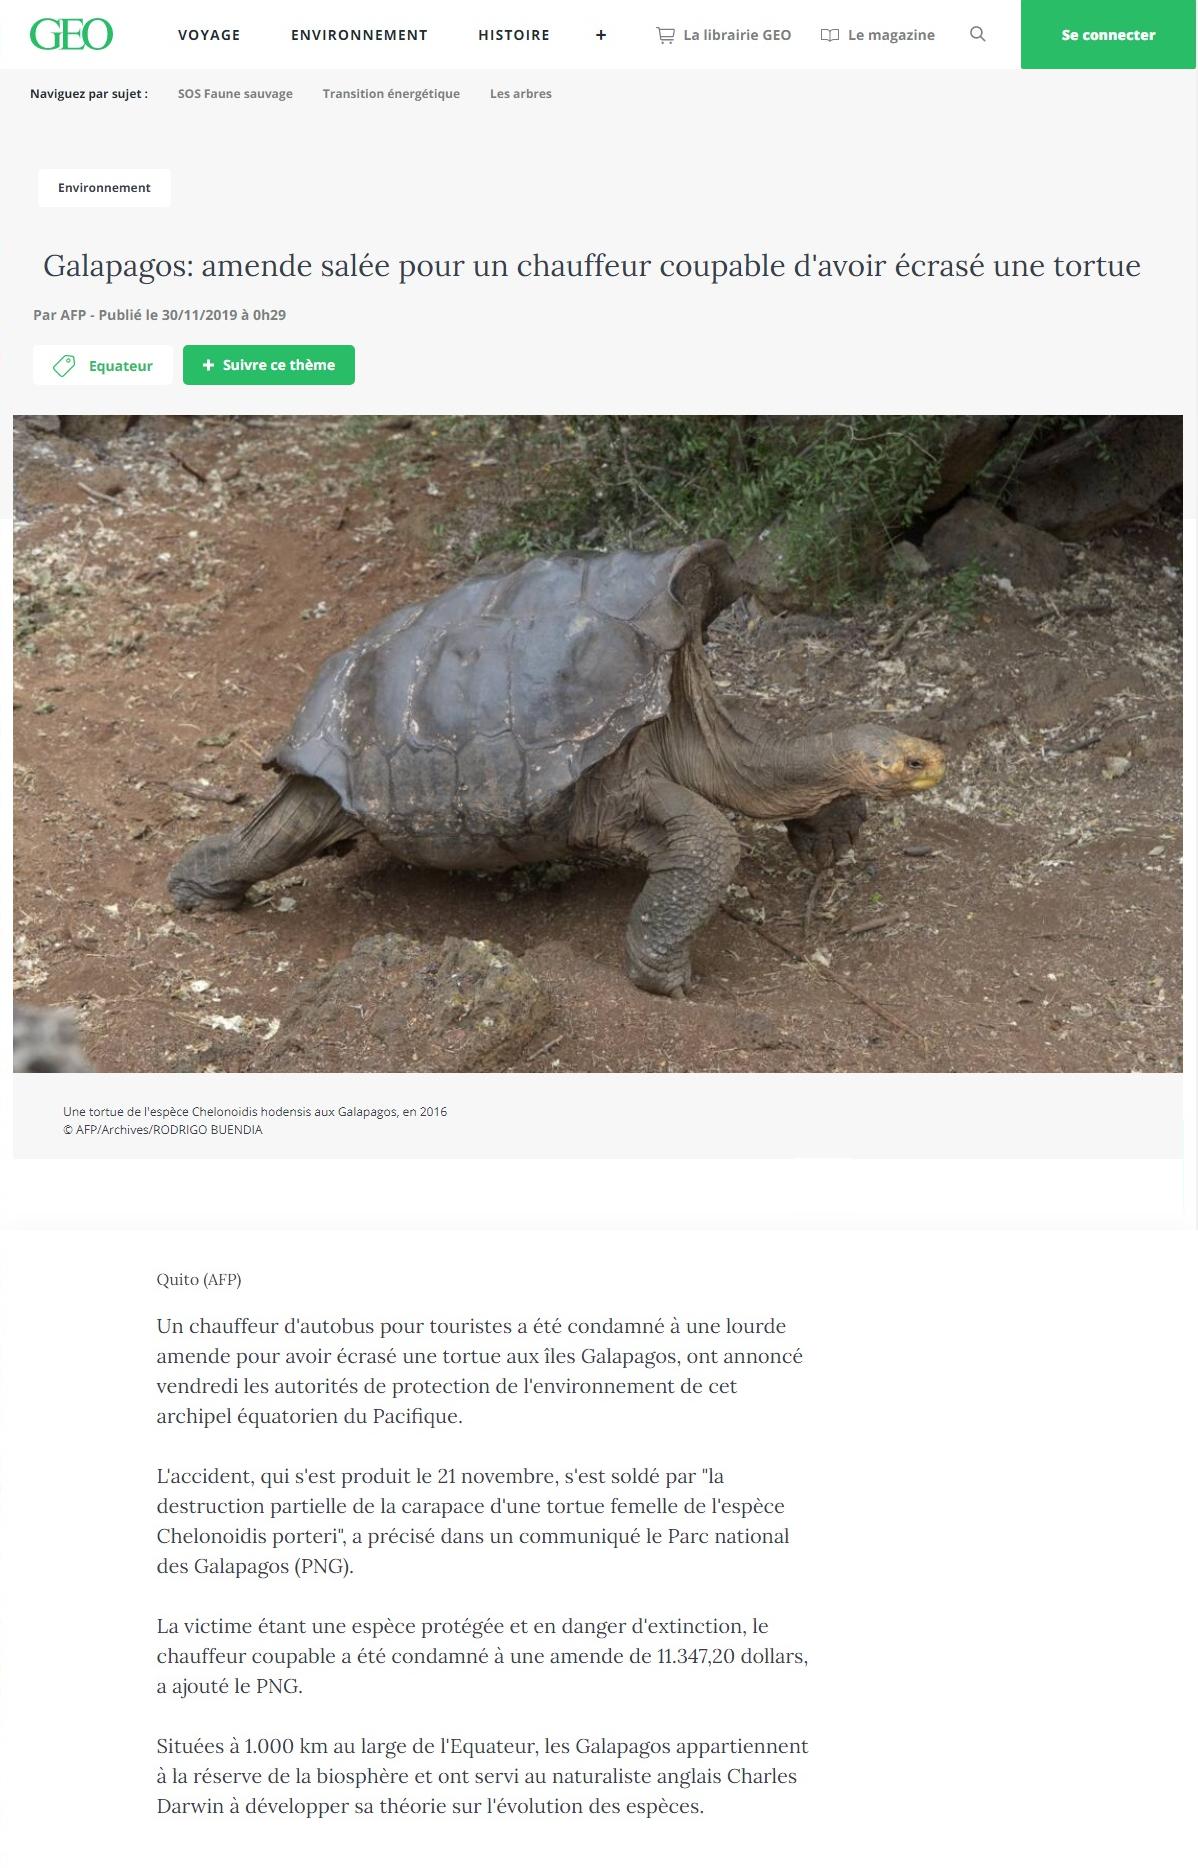1198x1868 pixels.
Task: Select Transition énergétique topic
Action: tap(391, 94)
